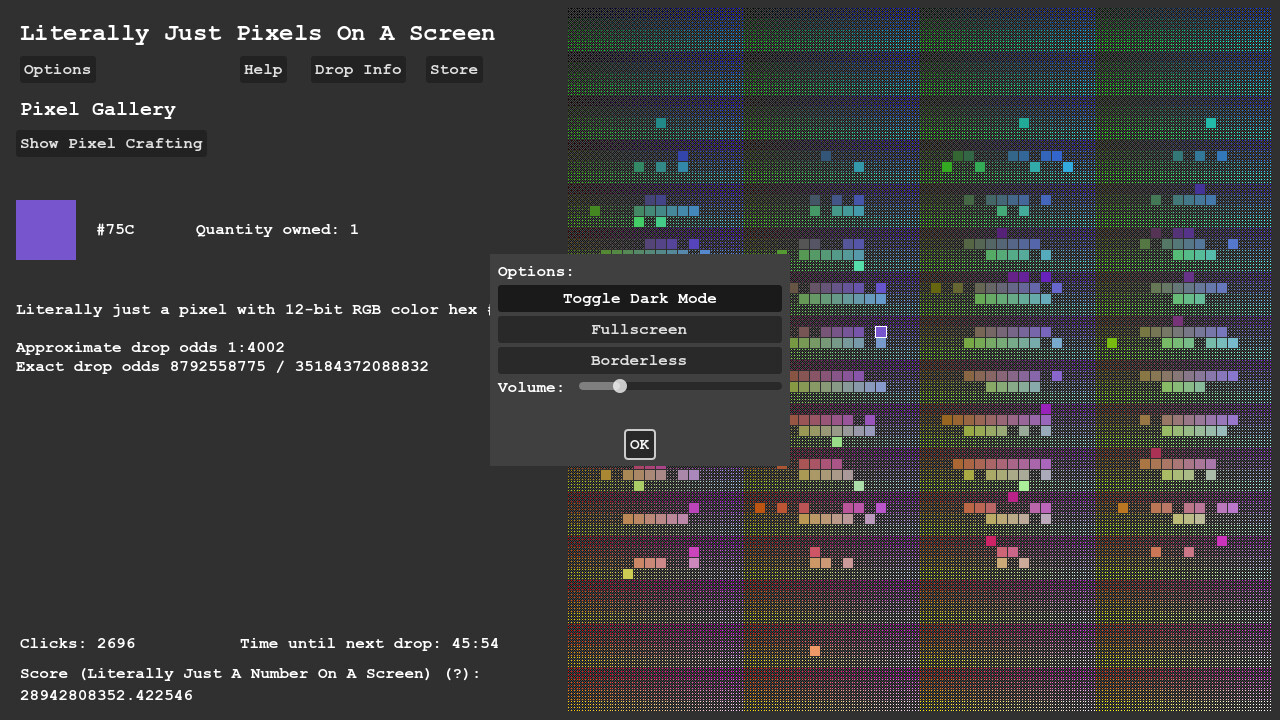The height and width of the screenshot is (720, 1280).
Task: Select the purple #75C pixel swatch
Action: point(45,229)
